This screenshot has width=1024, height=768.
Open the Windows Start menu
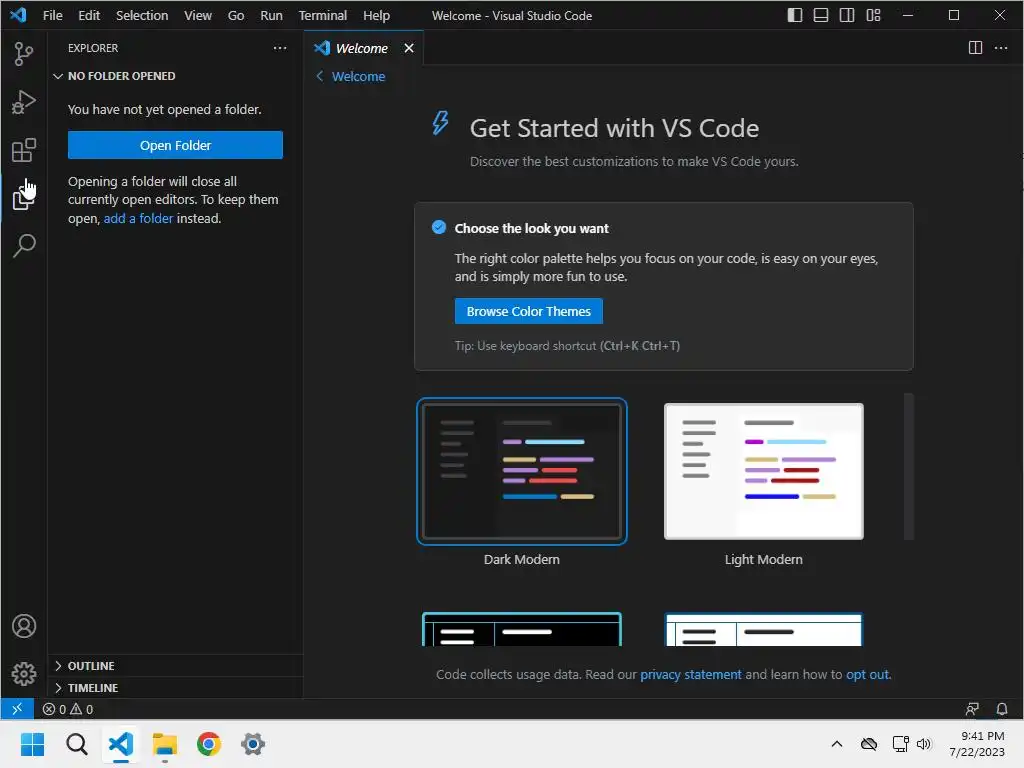33,744
